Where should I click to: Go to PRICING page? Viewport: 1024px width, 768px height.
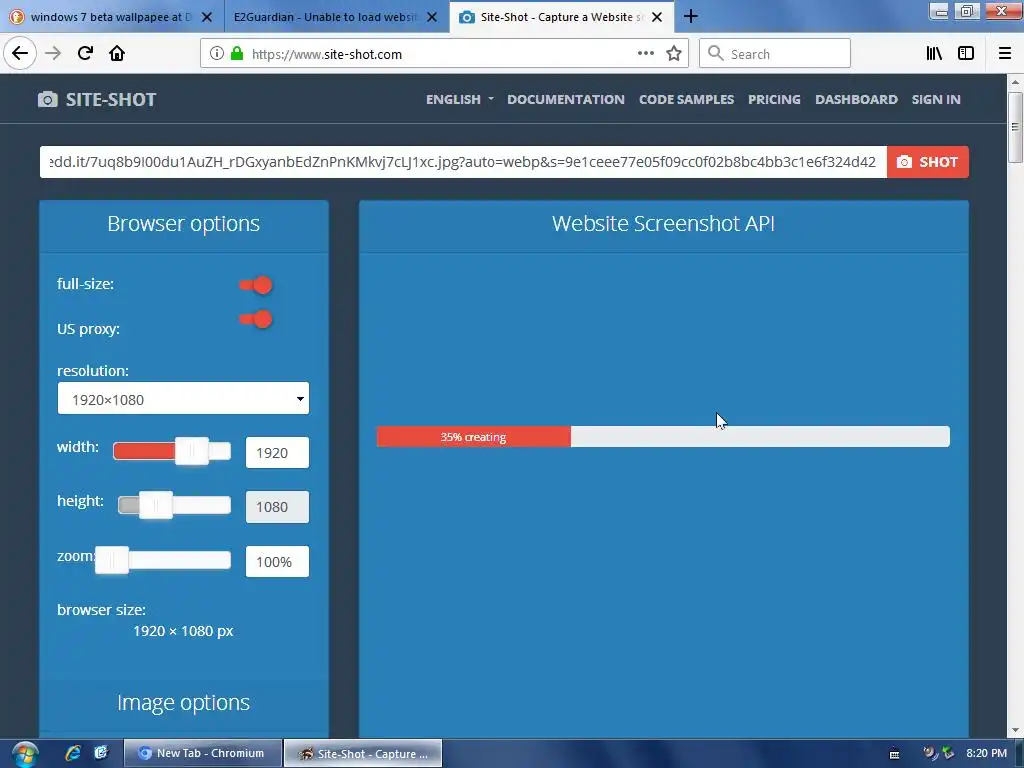tap(774, 99)
